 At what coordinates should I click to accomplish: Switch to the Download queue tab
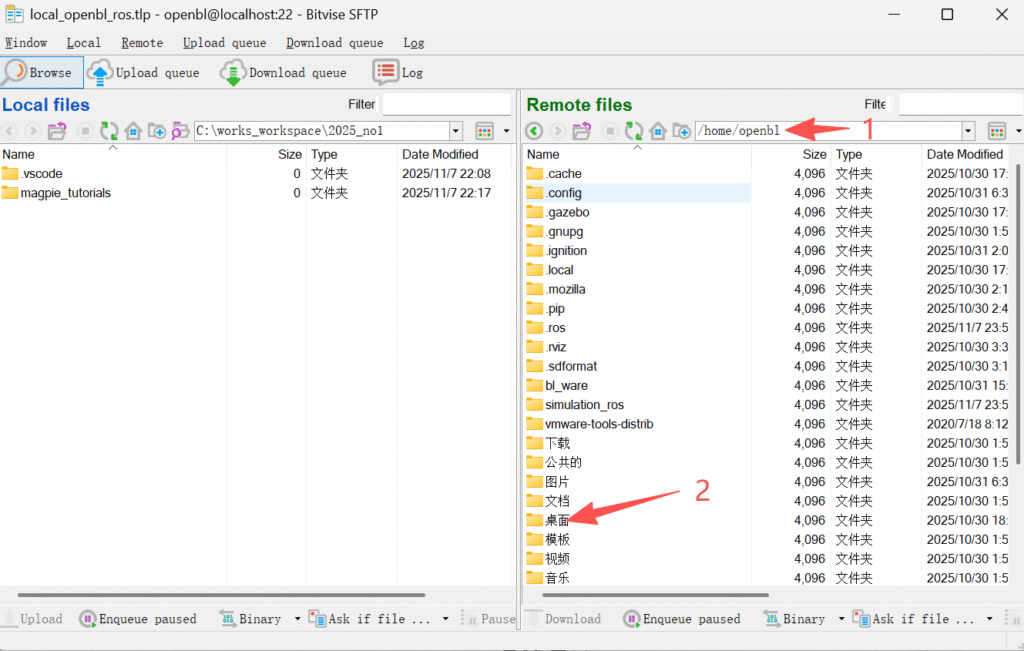pos(284,72)
